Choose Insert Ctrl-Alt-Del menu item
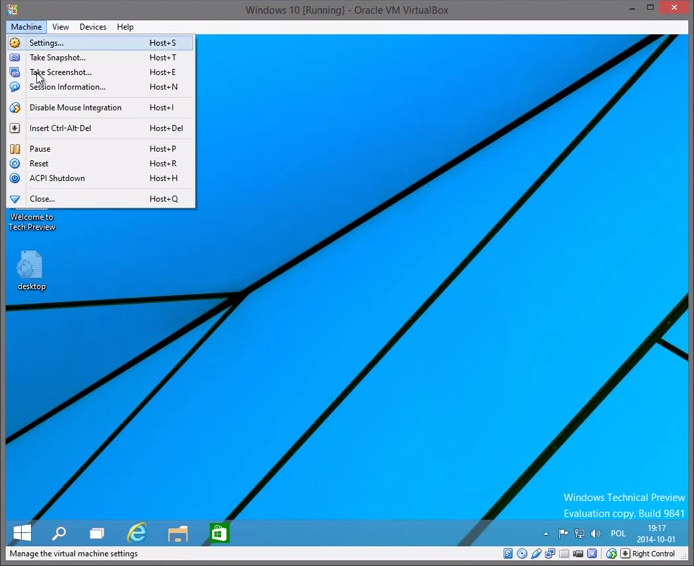The width and height of the screenshot is (694, 566). pyautogui.click(x=100, y=128)
